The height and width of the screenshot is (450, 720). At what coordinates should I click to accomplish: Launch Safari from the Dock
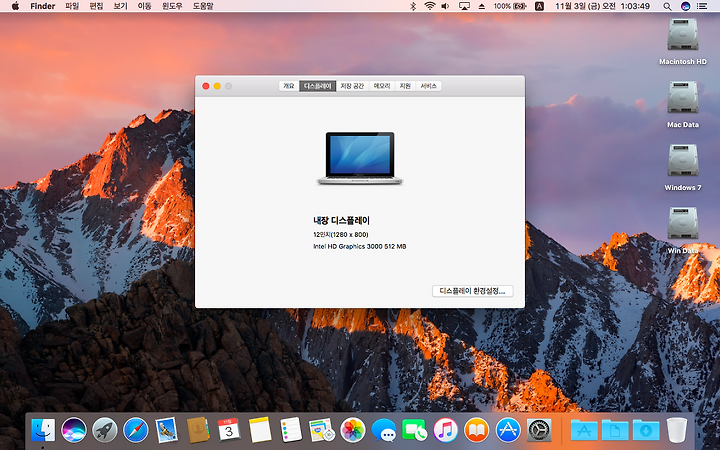click(x=136, y=430)
